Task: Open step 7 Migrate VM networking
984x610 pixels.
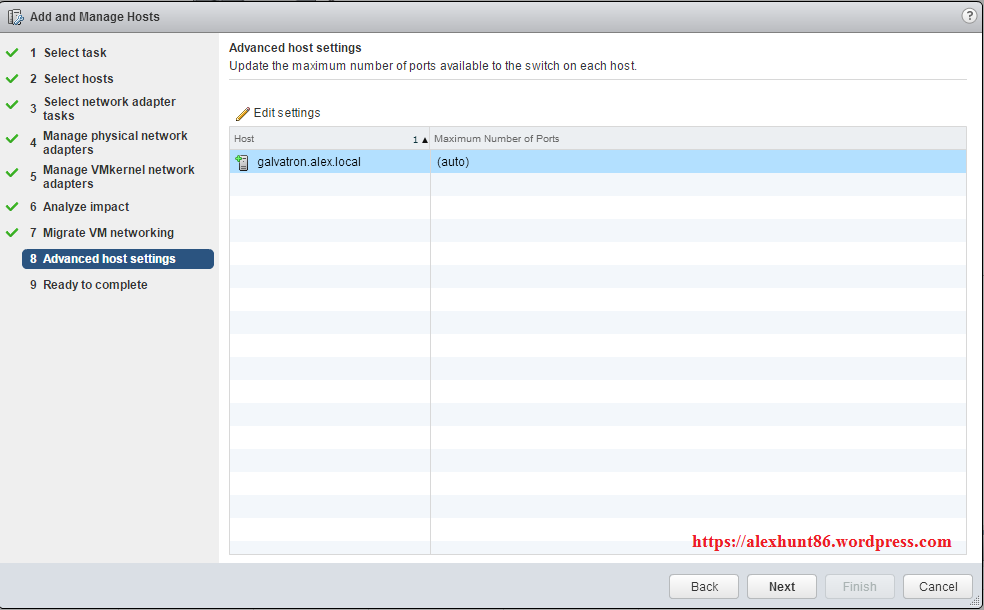Action: (x=102, y=232)
